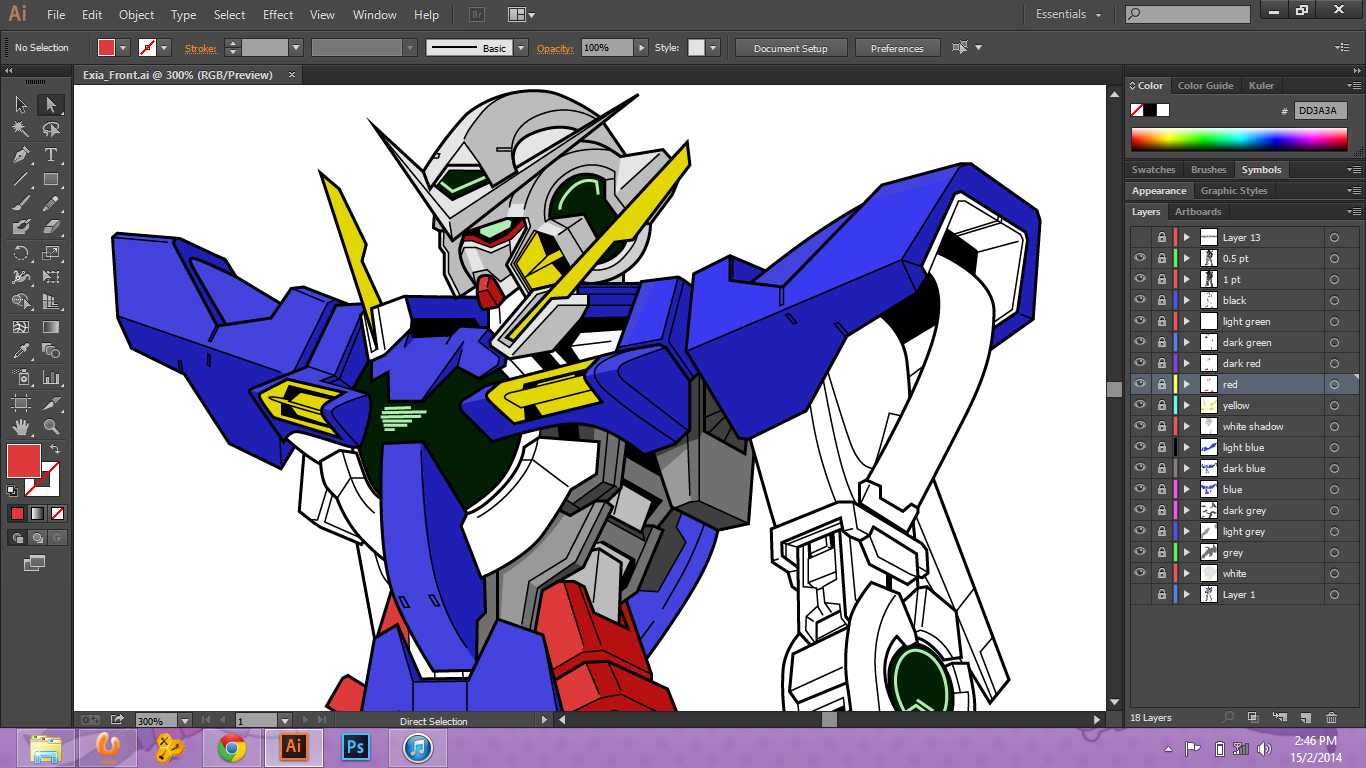Select the Pen tool
Screen dimensions: 1366x768
click(21, 155)
